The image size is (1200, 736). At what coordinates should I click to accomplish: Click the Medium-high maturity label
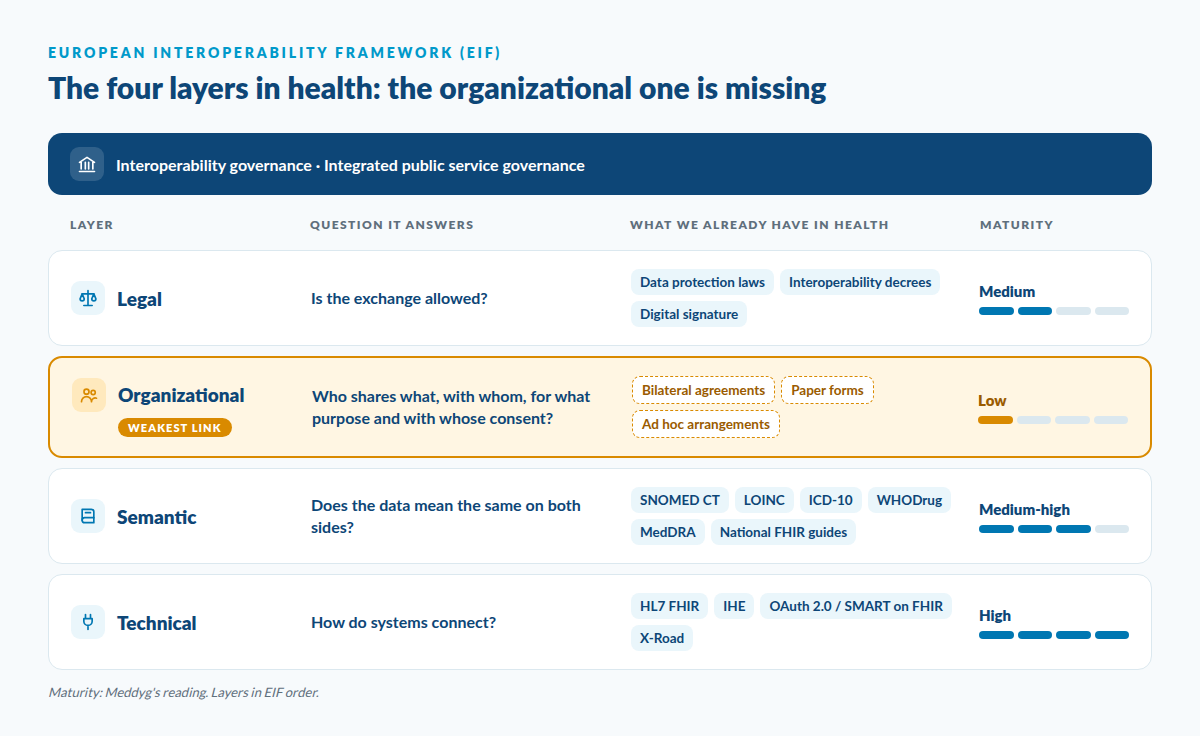[1024, 510]
